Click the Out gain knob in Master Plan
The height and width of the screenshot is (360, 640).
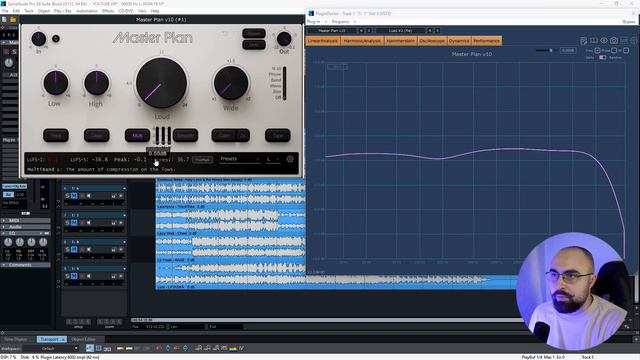pyautogui.click(x=284, y=39)
